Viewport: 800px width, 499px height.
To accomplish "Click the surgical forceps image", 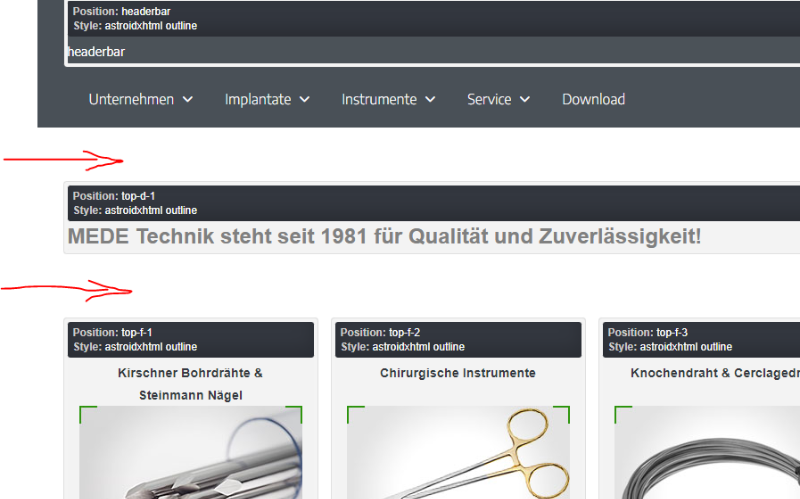I will click(x=458, y=453).
